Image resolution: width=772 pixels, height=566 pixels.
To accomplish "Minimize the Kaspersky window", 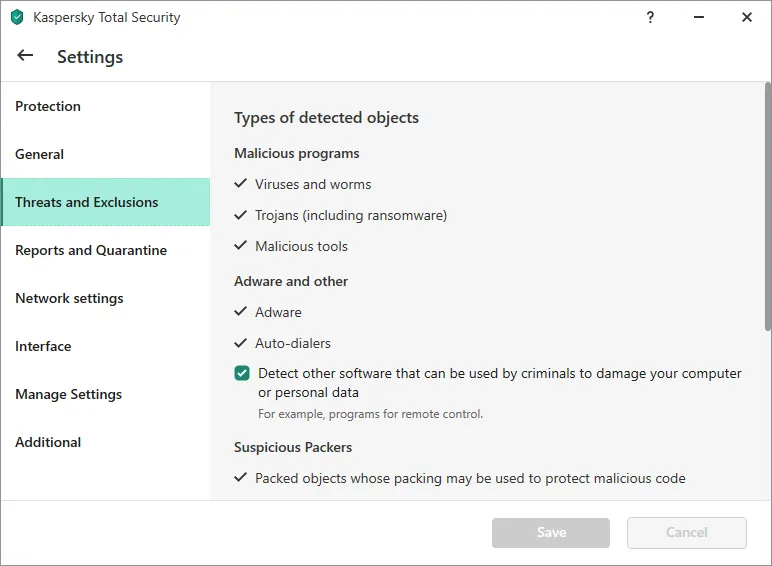I will point(699,17).
